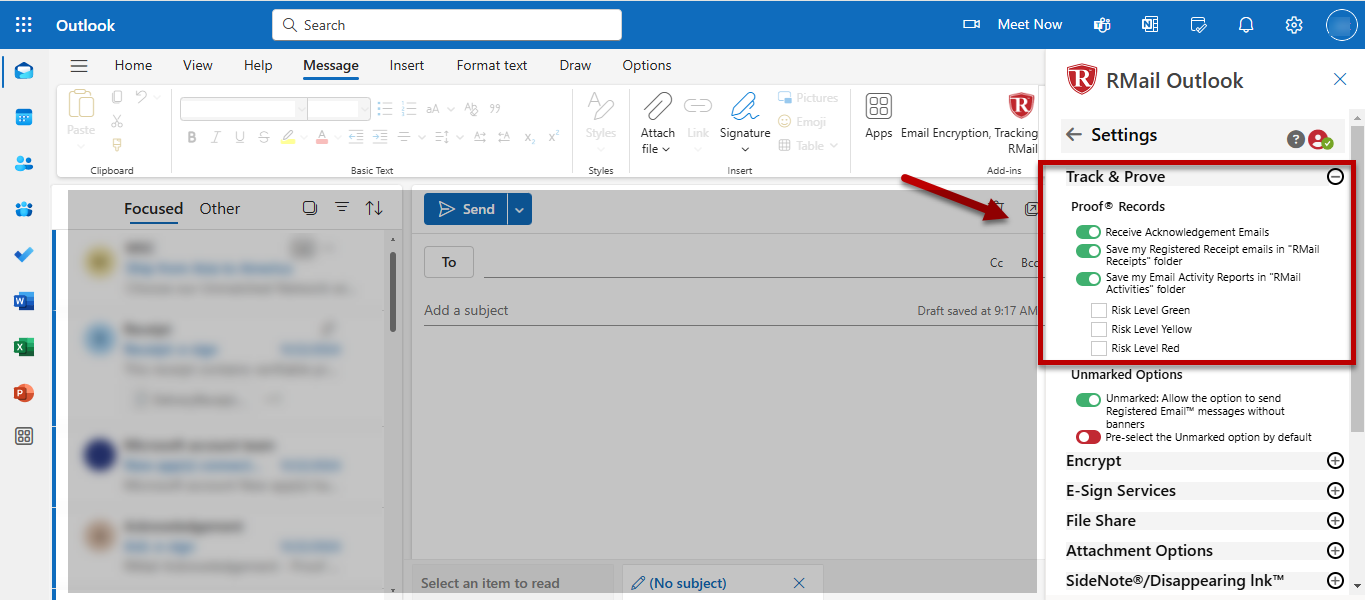Click the RMail Email Encryption ribbon icon
The width and height of the screenshot is (1365, 600).
tap(1020, 105)
